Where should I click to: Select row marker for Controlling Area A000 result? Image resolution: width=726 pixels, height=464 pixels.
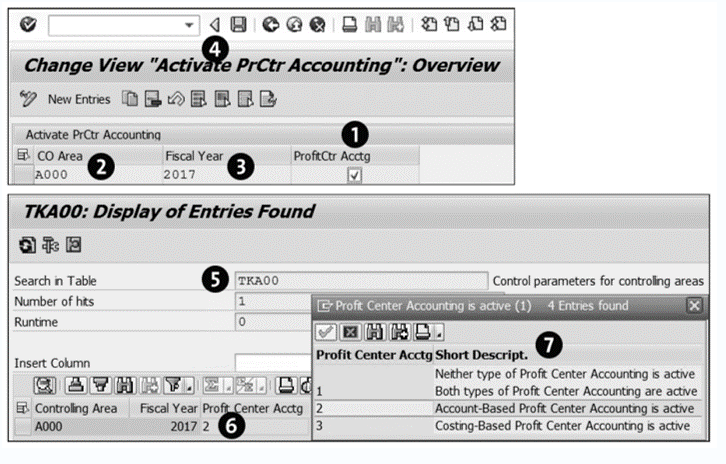[x=24, y=426]
